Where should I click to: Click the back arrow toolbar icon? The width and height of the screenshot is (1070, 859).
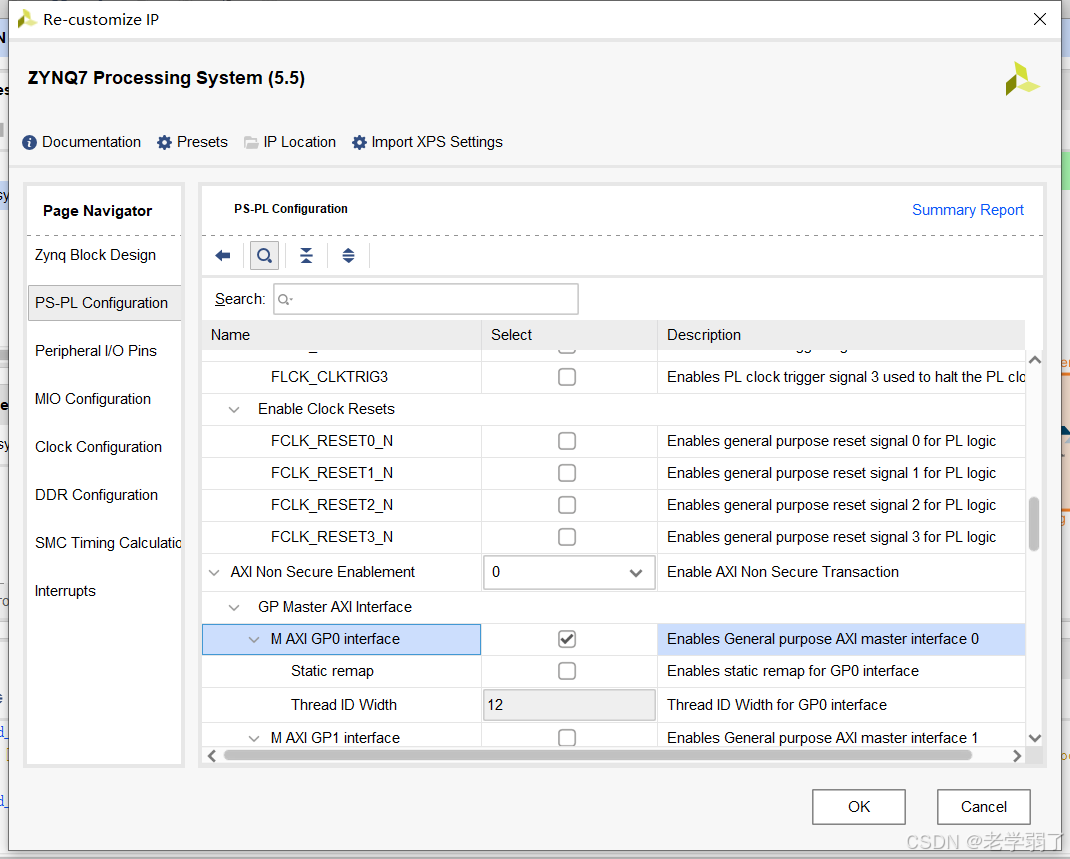(x=222, y=256)
